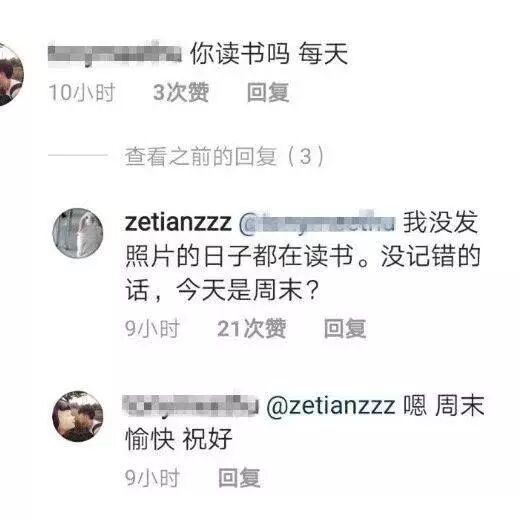520x520 pixels.
Task: Click zetianzzz's 9小时 timestamp
Action: (x=152, y=328)
